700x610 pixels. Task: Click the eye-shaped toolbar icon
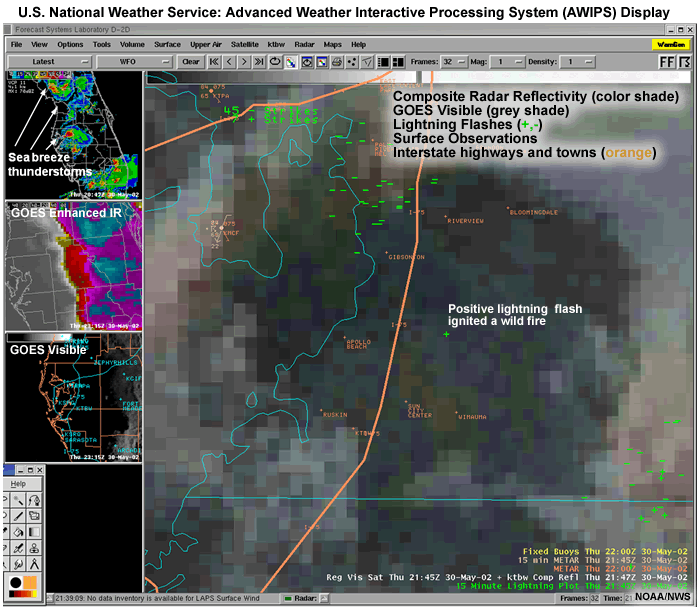pos(307,62)
